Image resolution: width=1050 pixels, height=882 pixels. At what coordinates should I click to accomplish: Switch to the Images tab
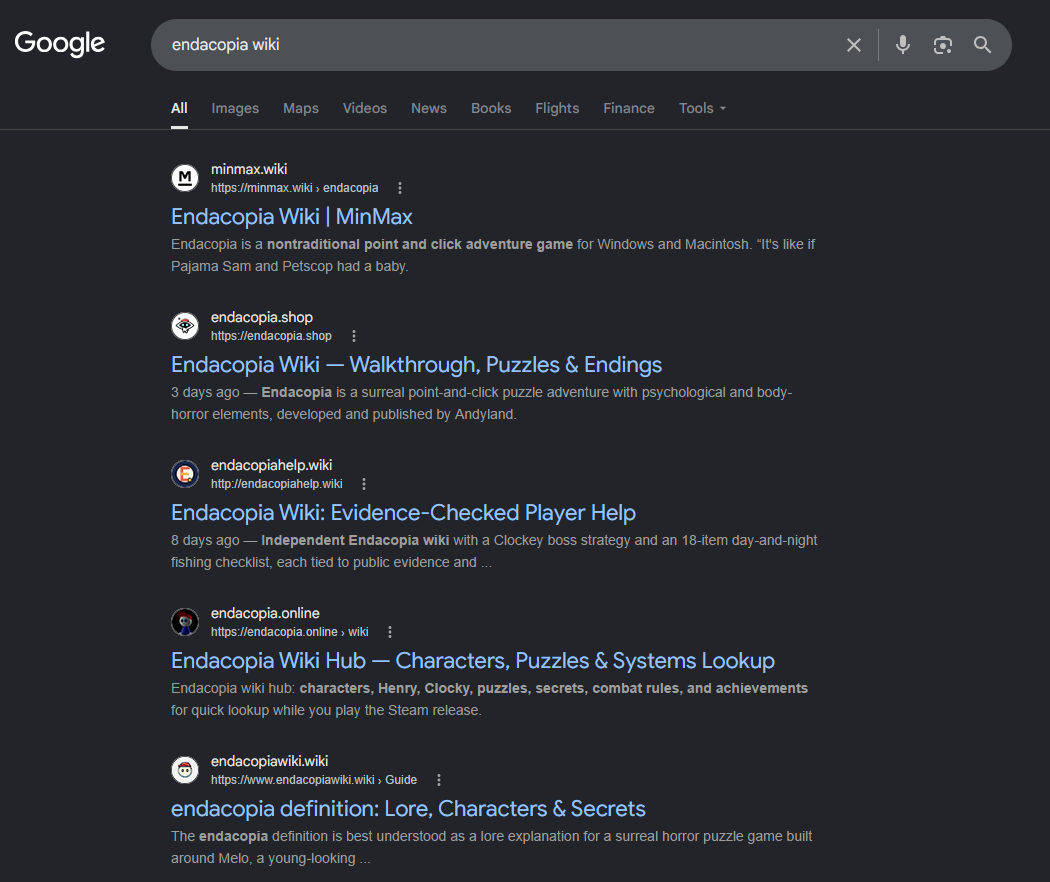(235, 108)
